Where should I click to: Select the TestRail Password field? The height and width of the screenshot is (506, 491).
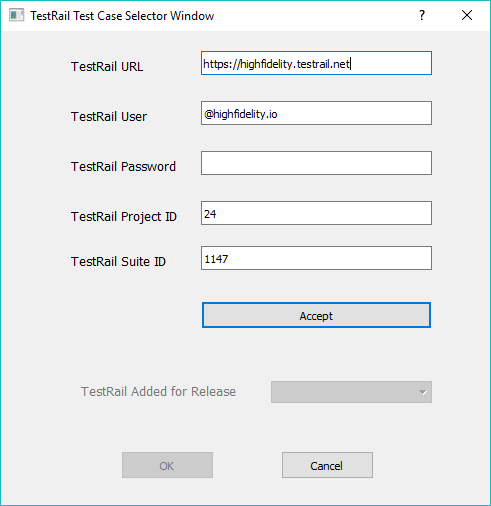tap(316, 163)
